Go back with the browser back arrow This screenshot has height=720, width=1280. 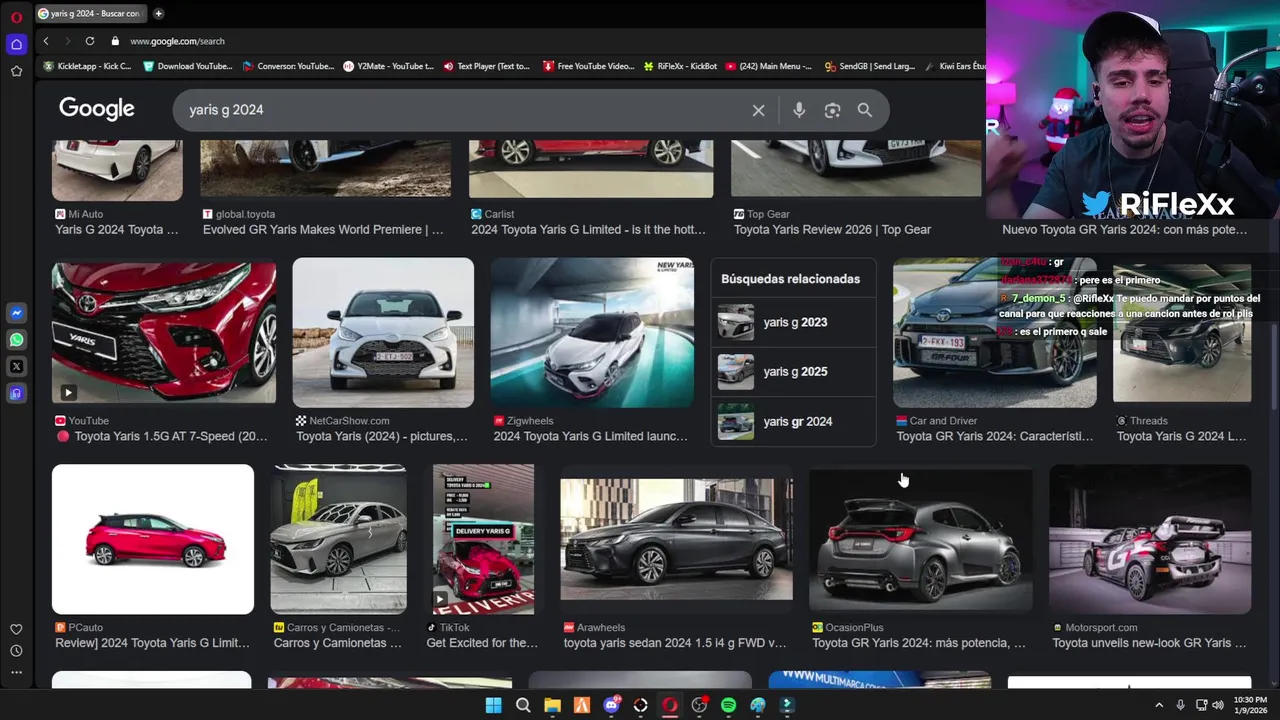click(46, 41)
